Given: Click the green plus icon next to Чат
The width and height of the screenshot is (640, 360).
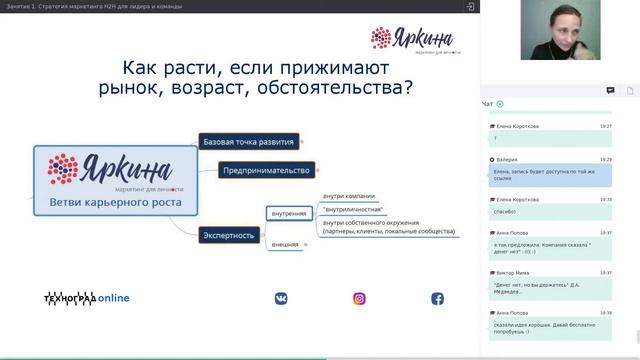Looking at the screenshot, I should [500, 104].
